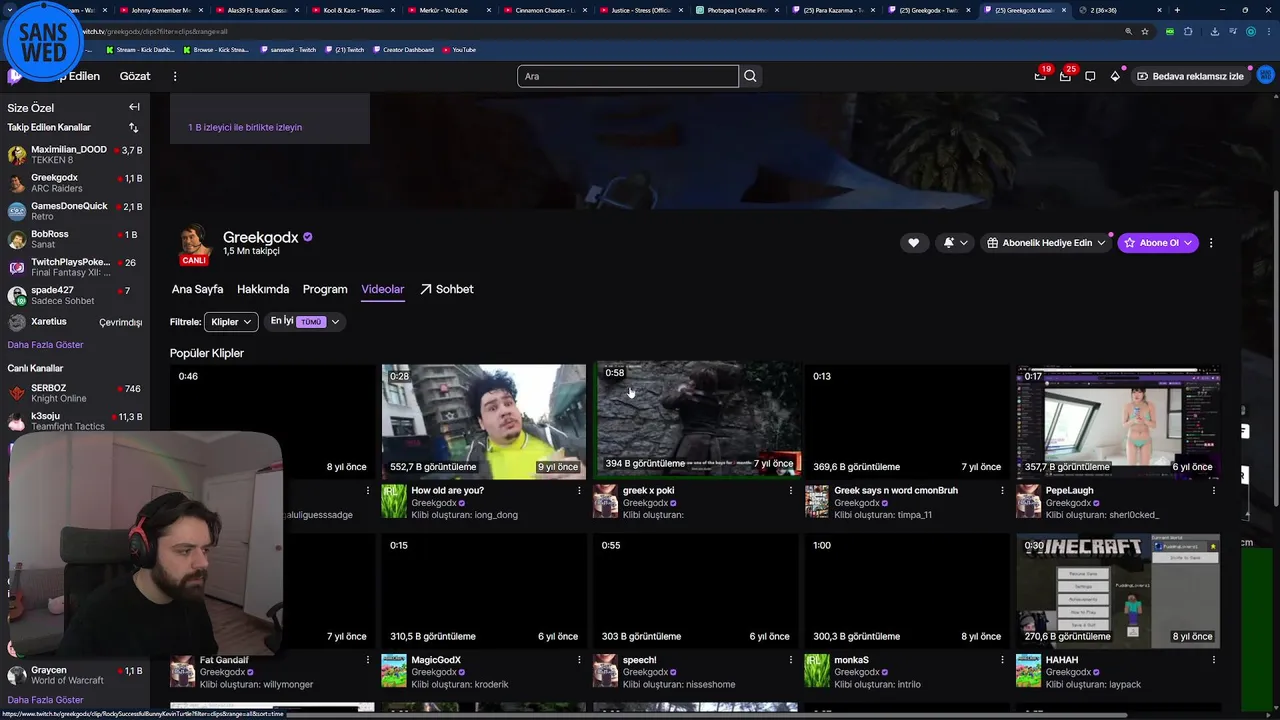Click Greekgodx channel avatar with CANLI badge
The image size is (1280, 720).
click(194, 245)
